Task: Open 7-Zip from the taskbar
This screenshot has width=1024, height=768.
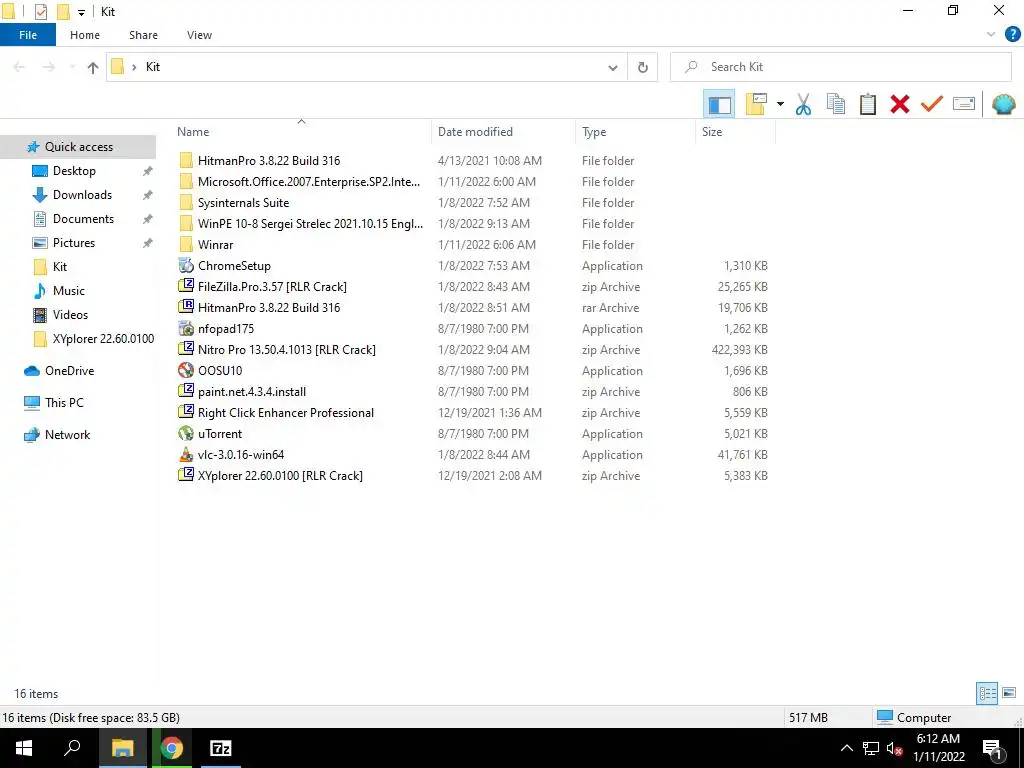Action: (221, 748)
